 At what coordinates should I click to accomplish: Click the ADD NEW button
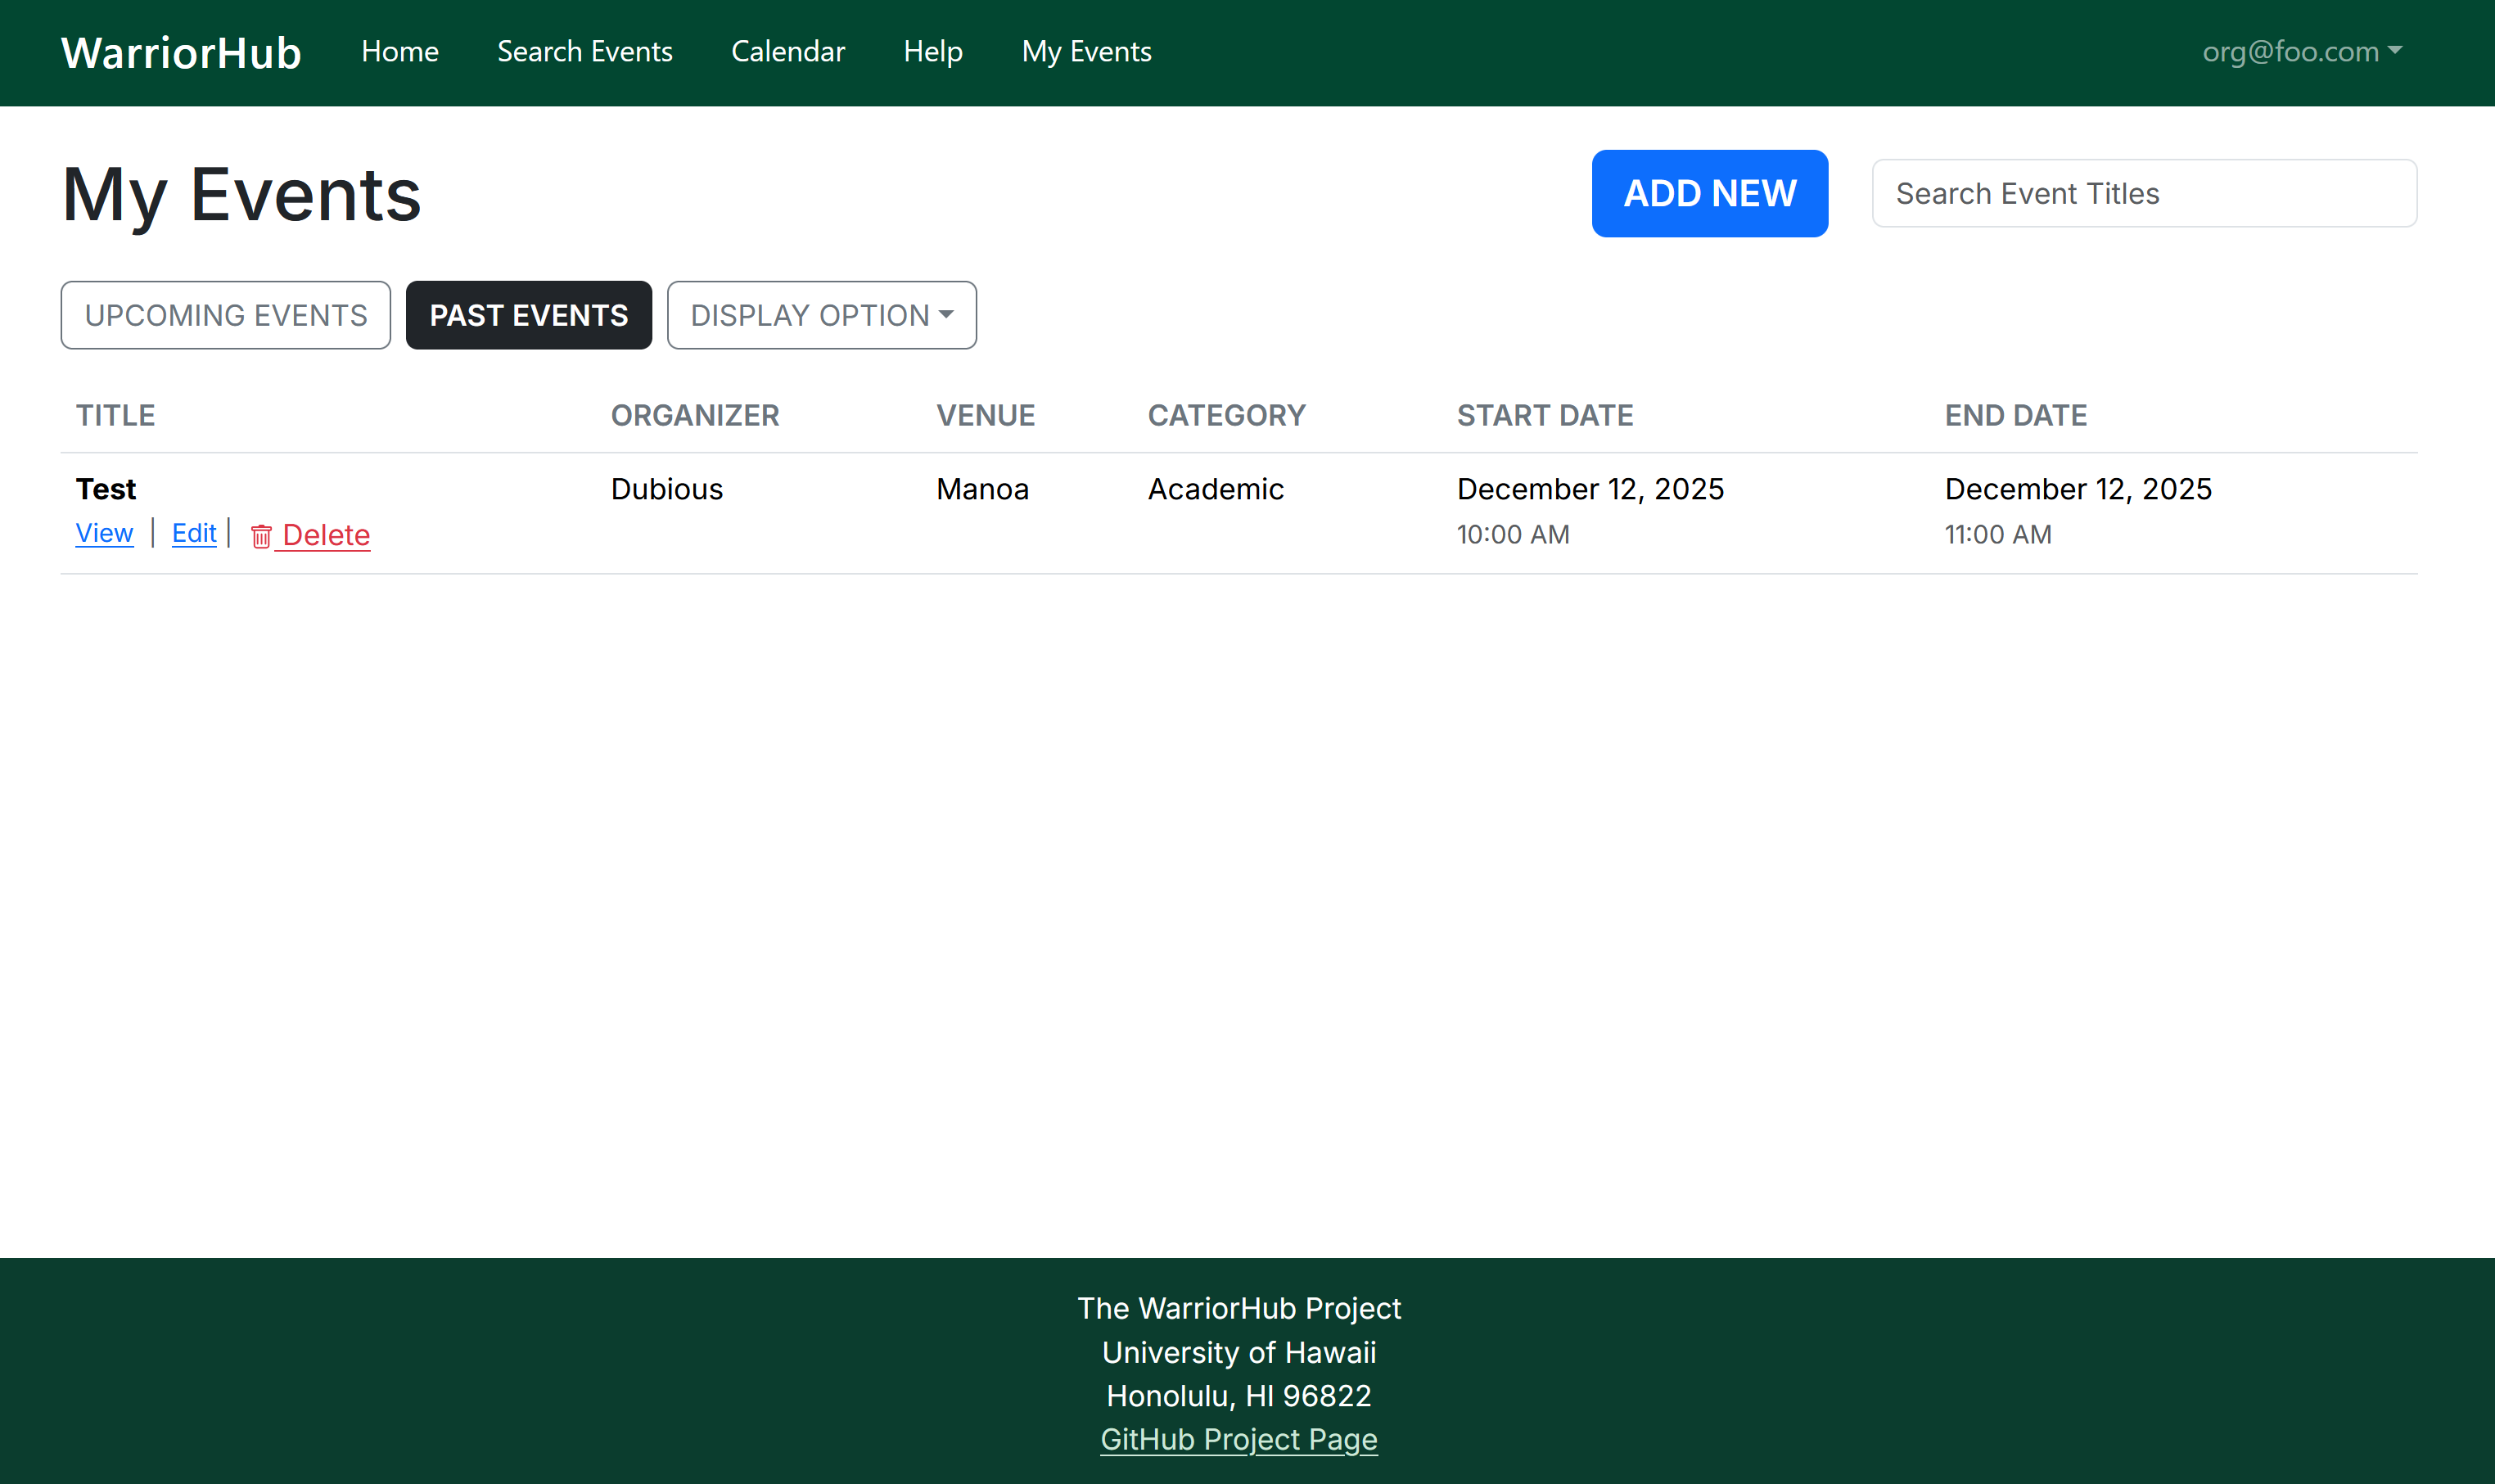pos(1709,193)
